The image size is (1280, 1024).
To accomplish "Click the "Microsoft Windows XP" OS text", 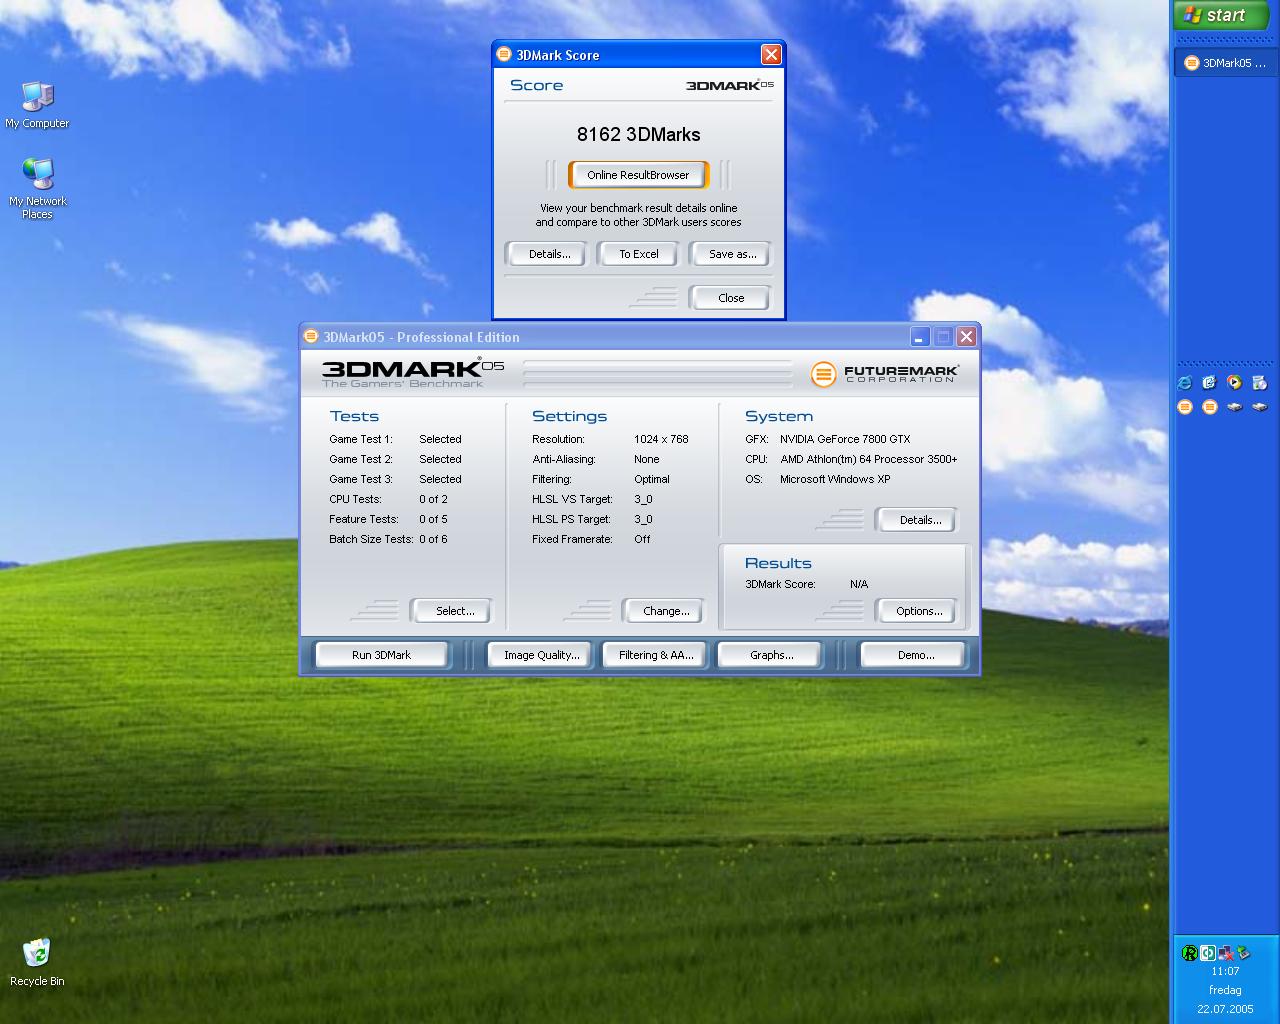I will coord(835,479).
